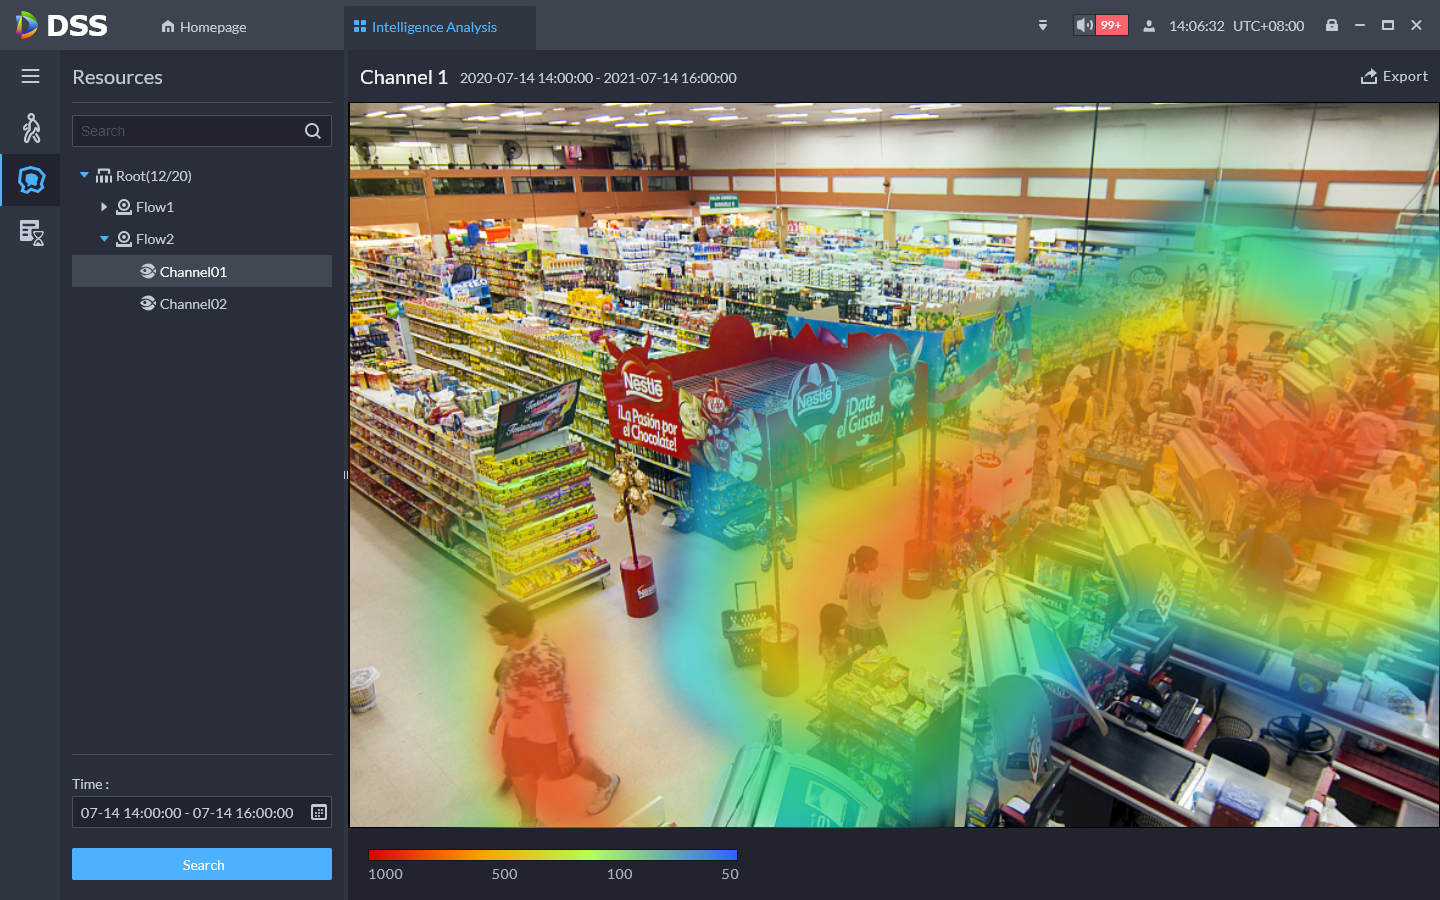Export the heatmap image

pos(1394,77)
